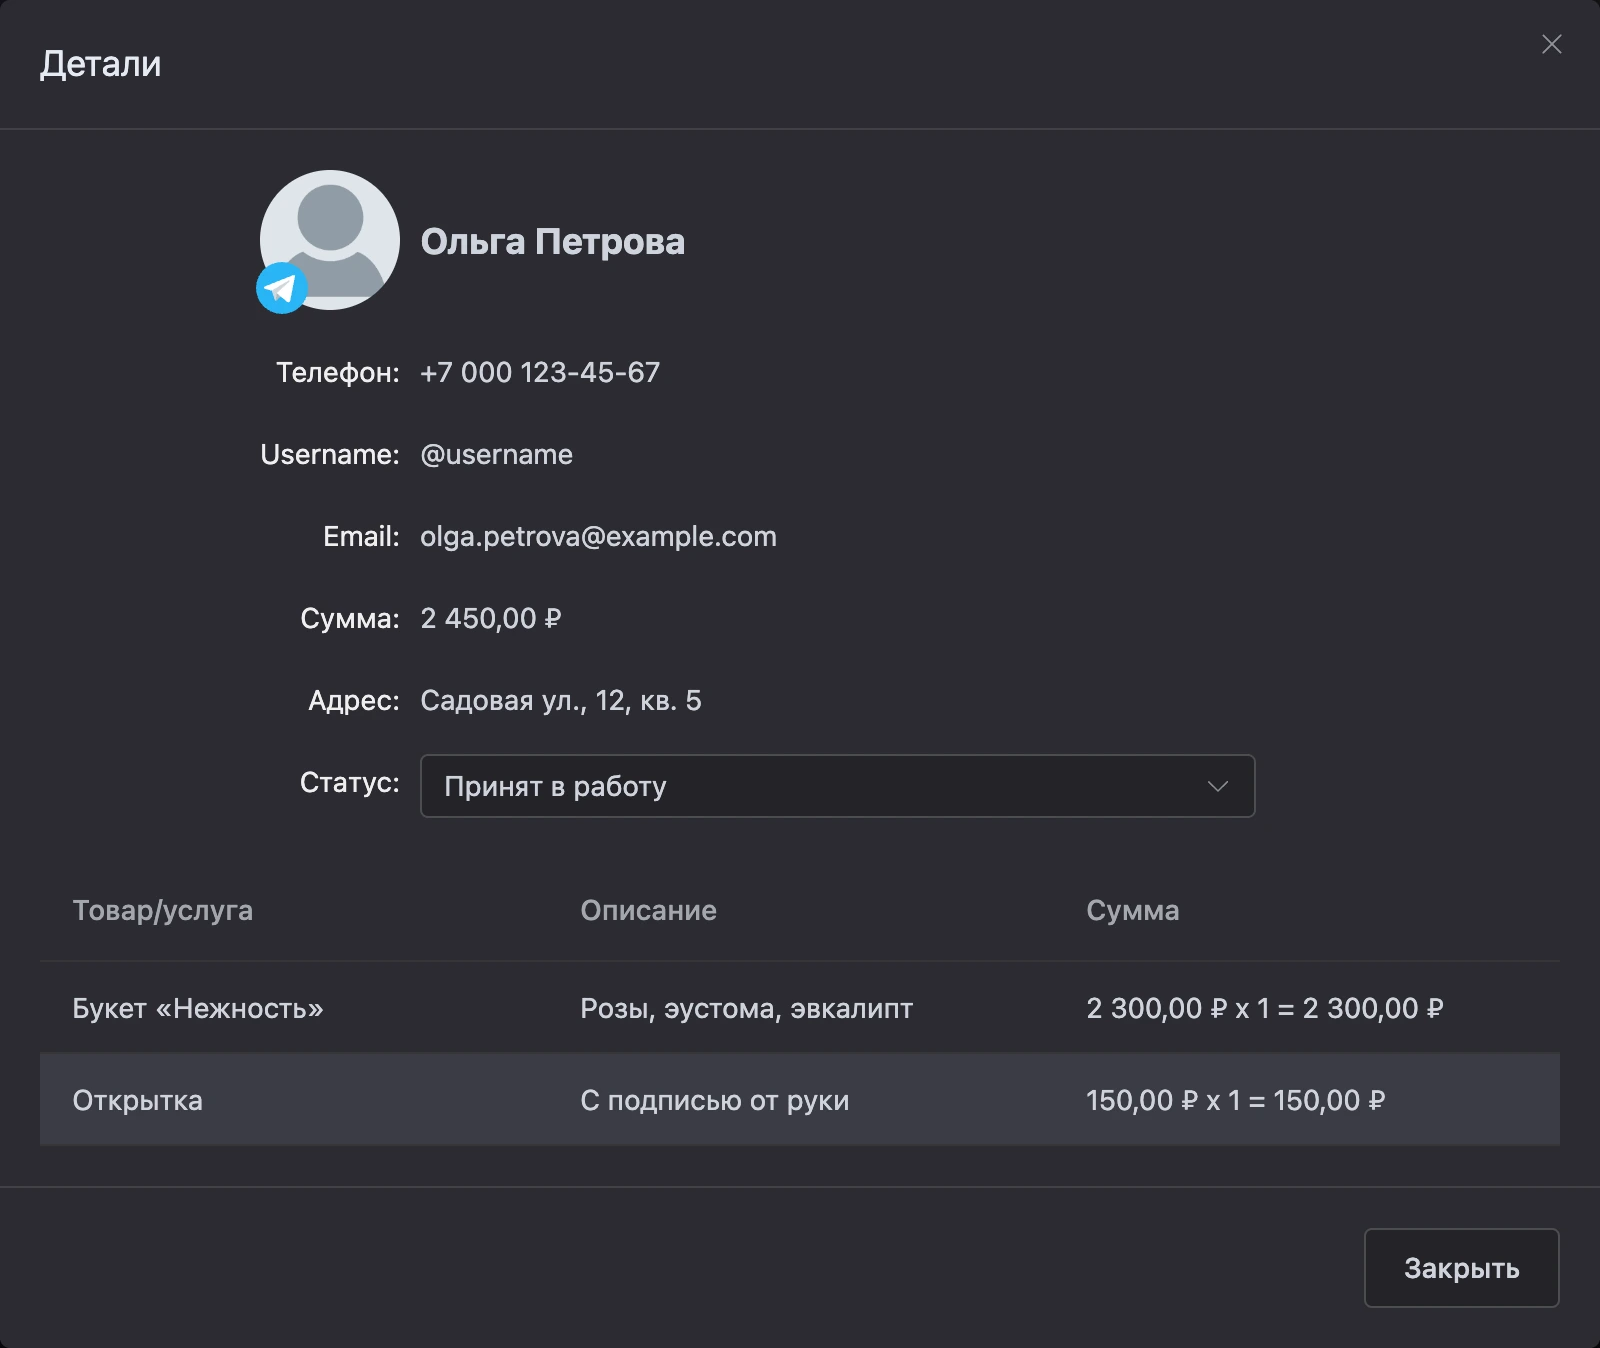Screen dimensions: 1600x1348
Task: Click the Email: label
Action: coord(361,536)
